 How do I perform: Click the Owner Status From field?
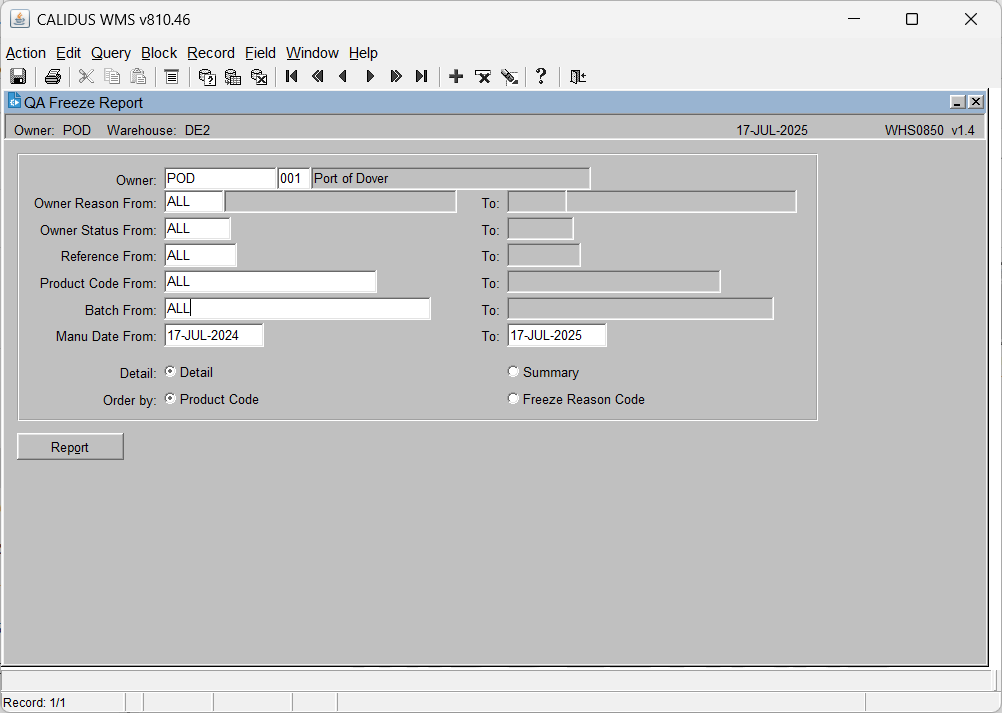tap(197, 228)
